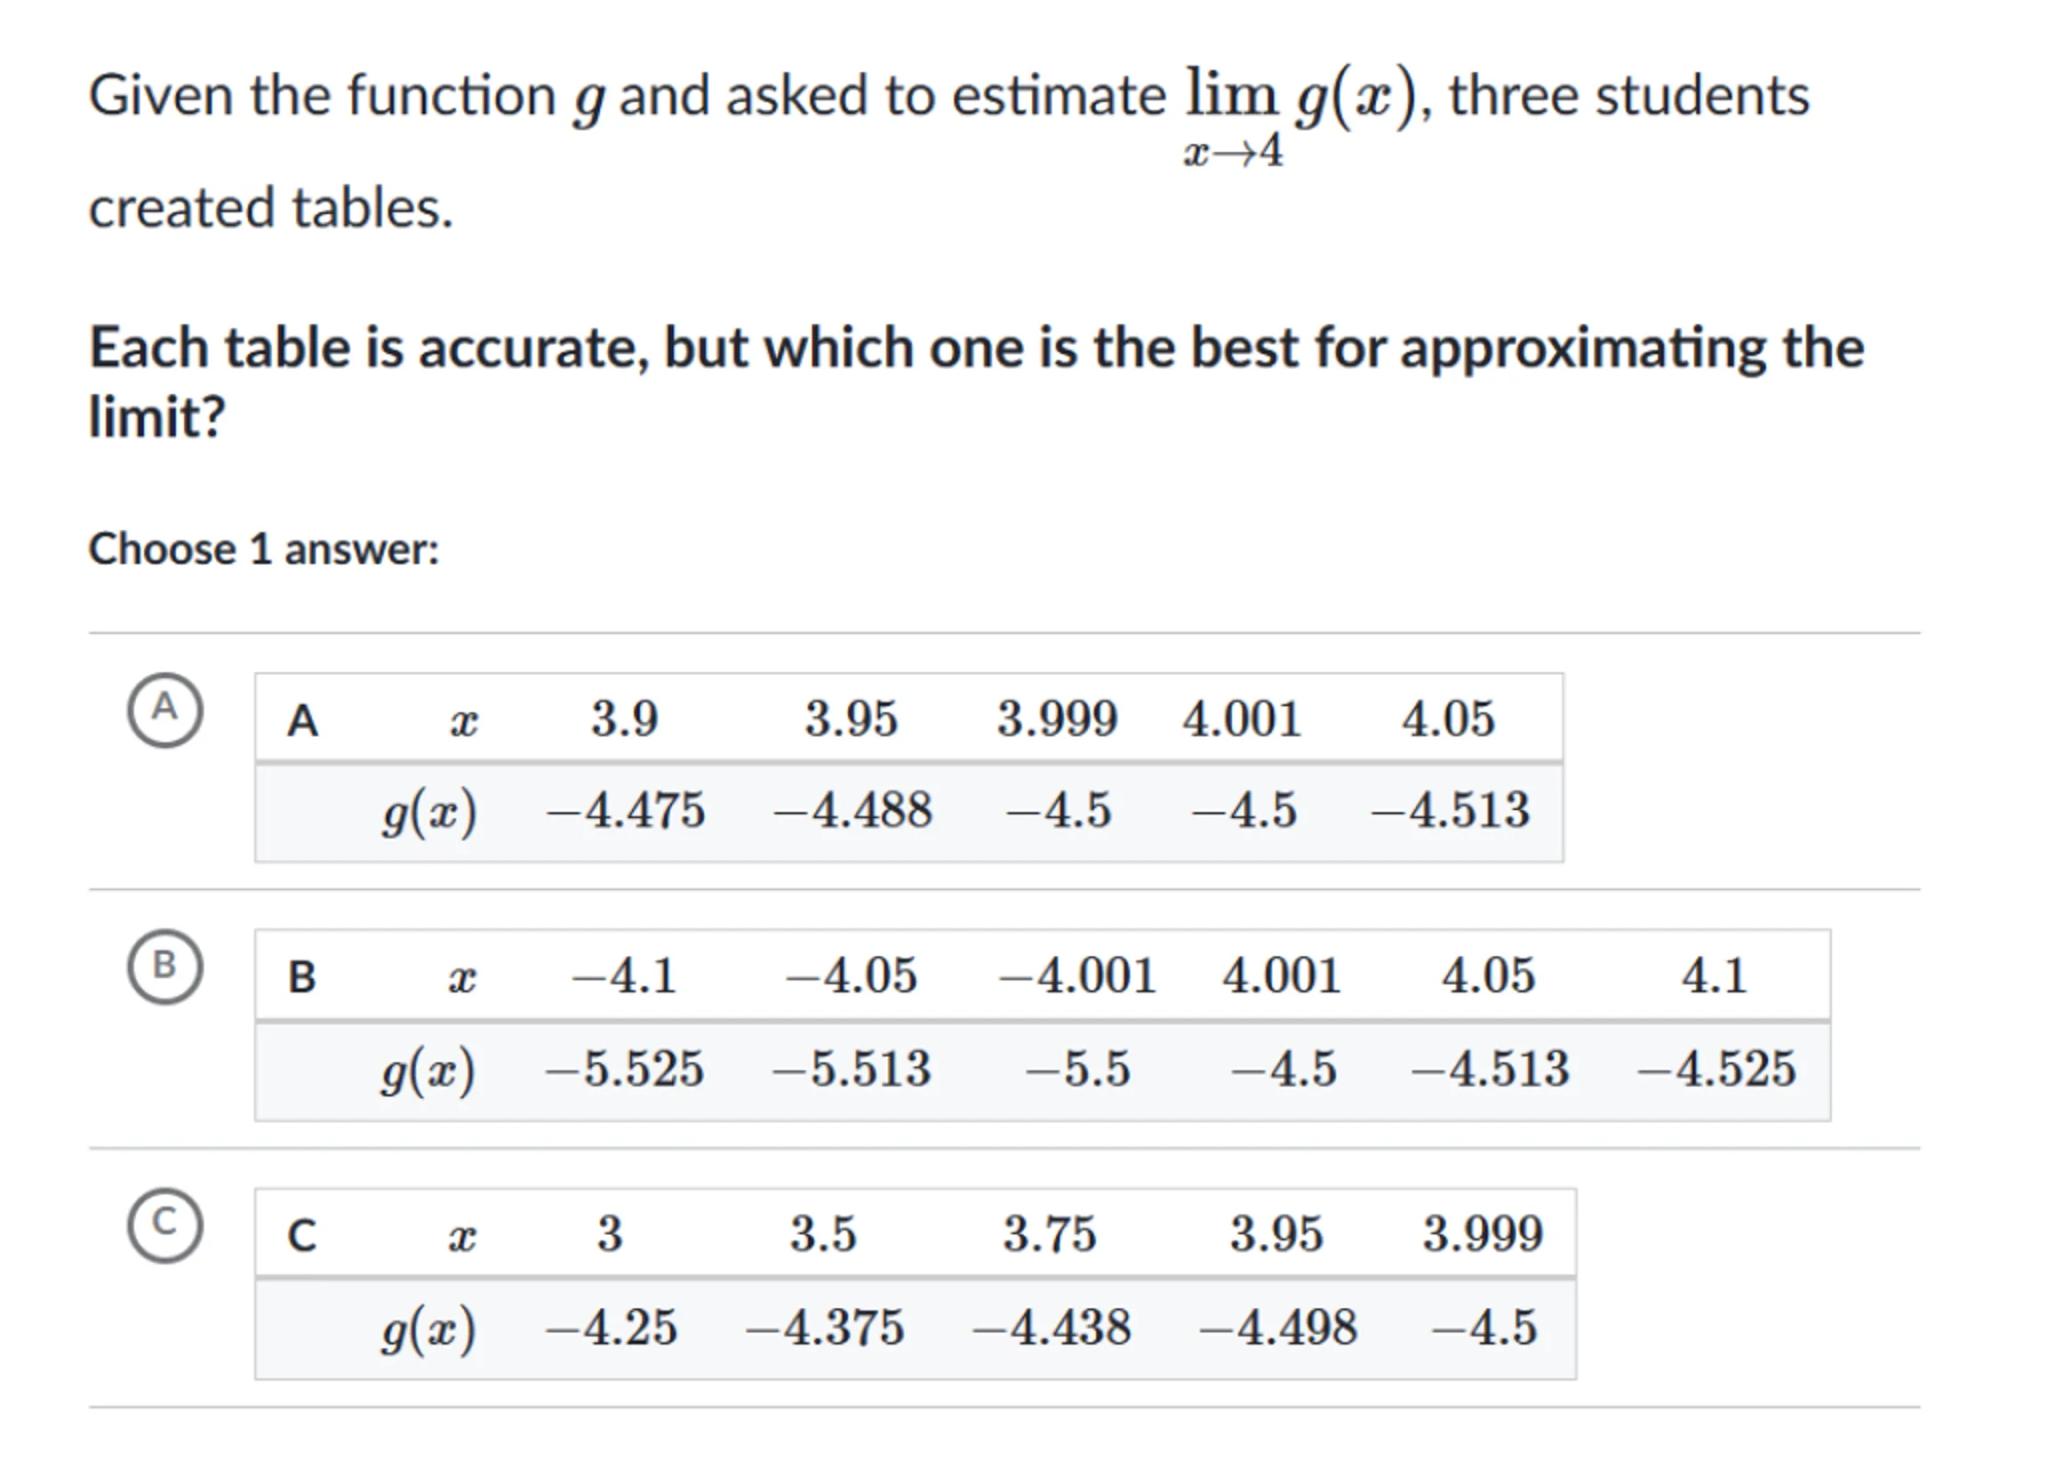Image resolution: width=2048 pixels, height=1484 pixels.
Task: Click the −4.25 value in table C
Action: click(x=611, y=1328)
